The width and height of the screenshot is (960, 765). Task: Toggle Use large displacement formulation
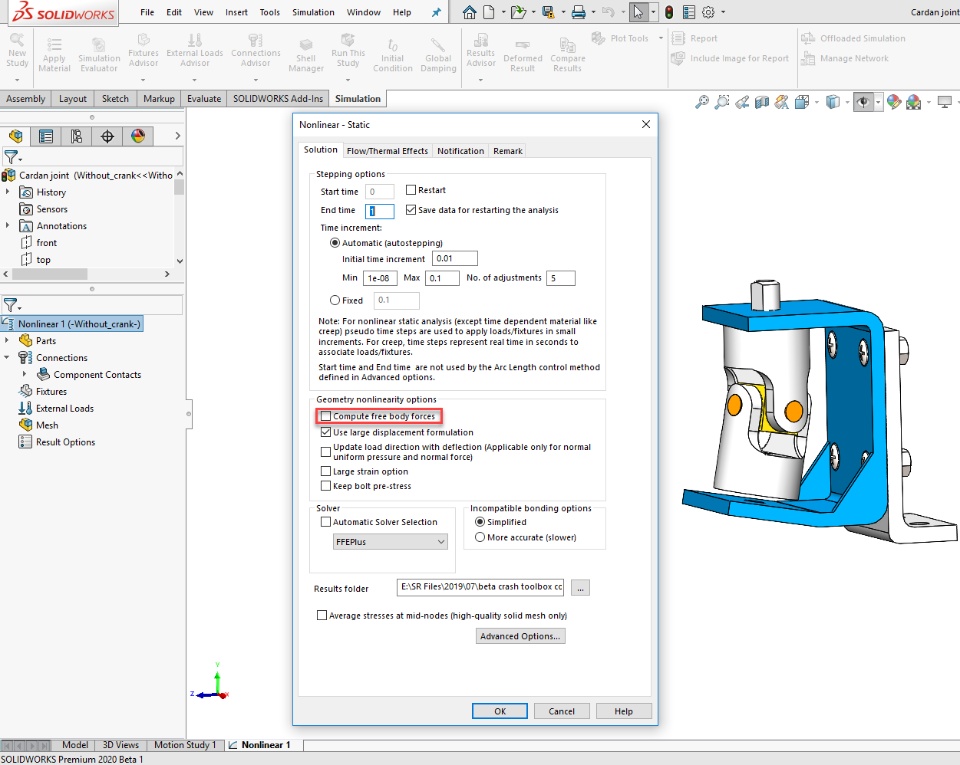point(326,432)
